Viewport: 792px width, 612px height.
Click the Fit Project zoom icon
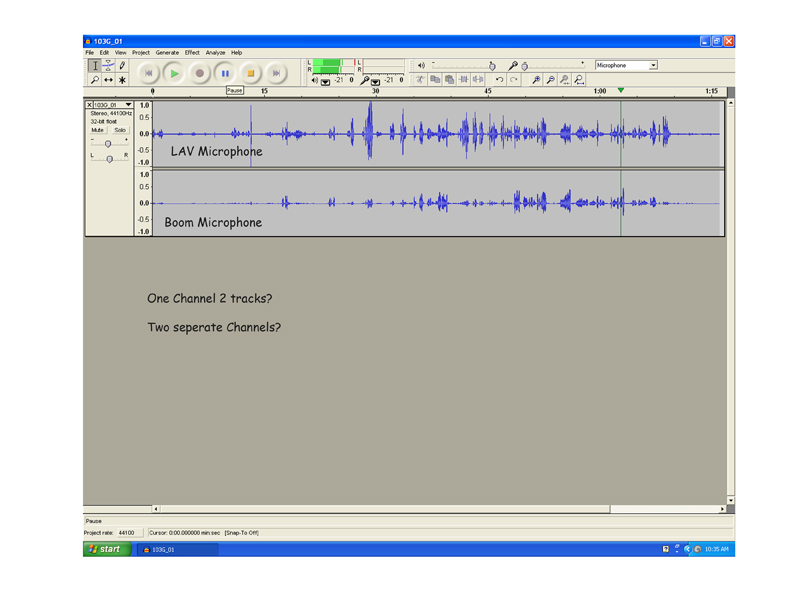pyautogui.click(x=579, y=80)
